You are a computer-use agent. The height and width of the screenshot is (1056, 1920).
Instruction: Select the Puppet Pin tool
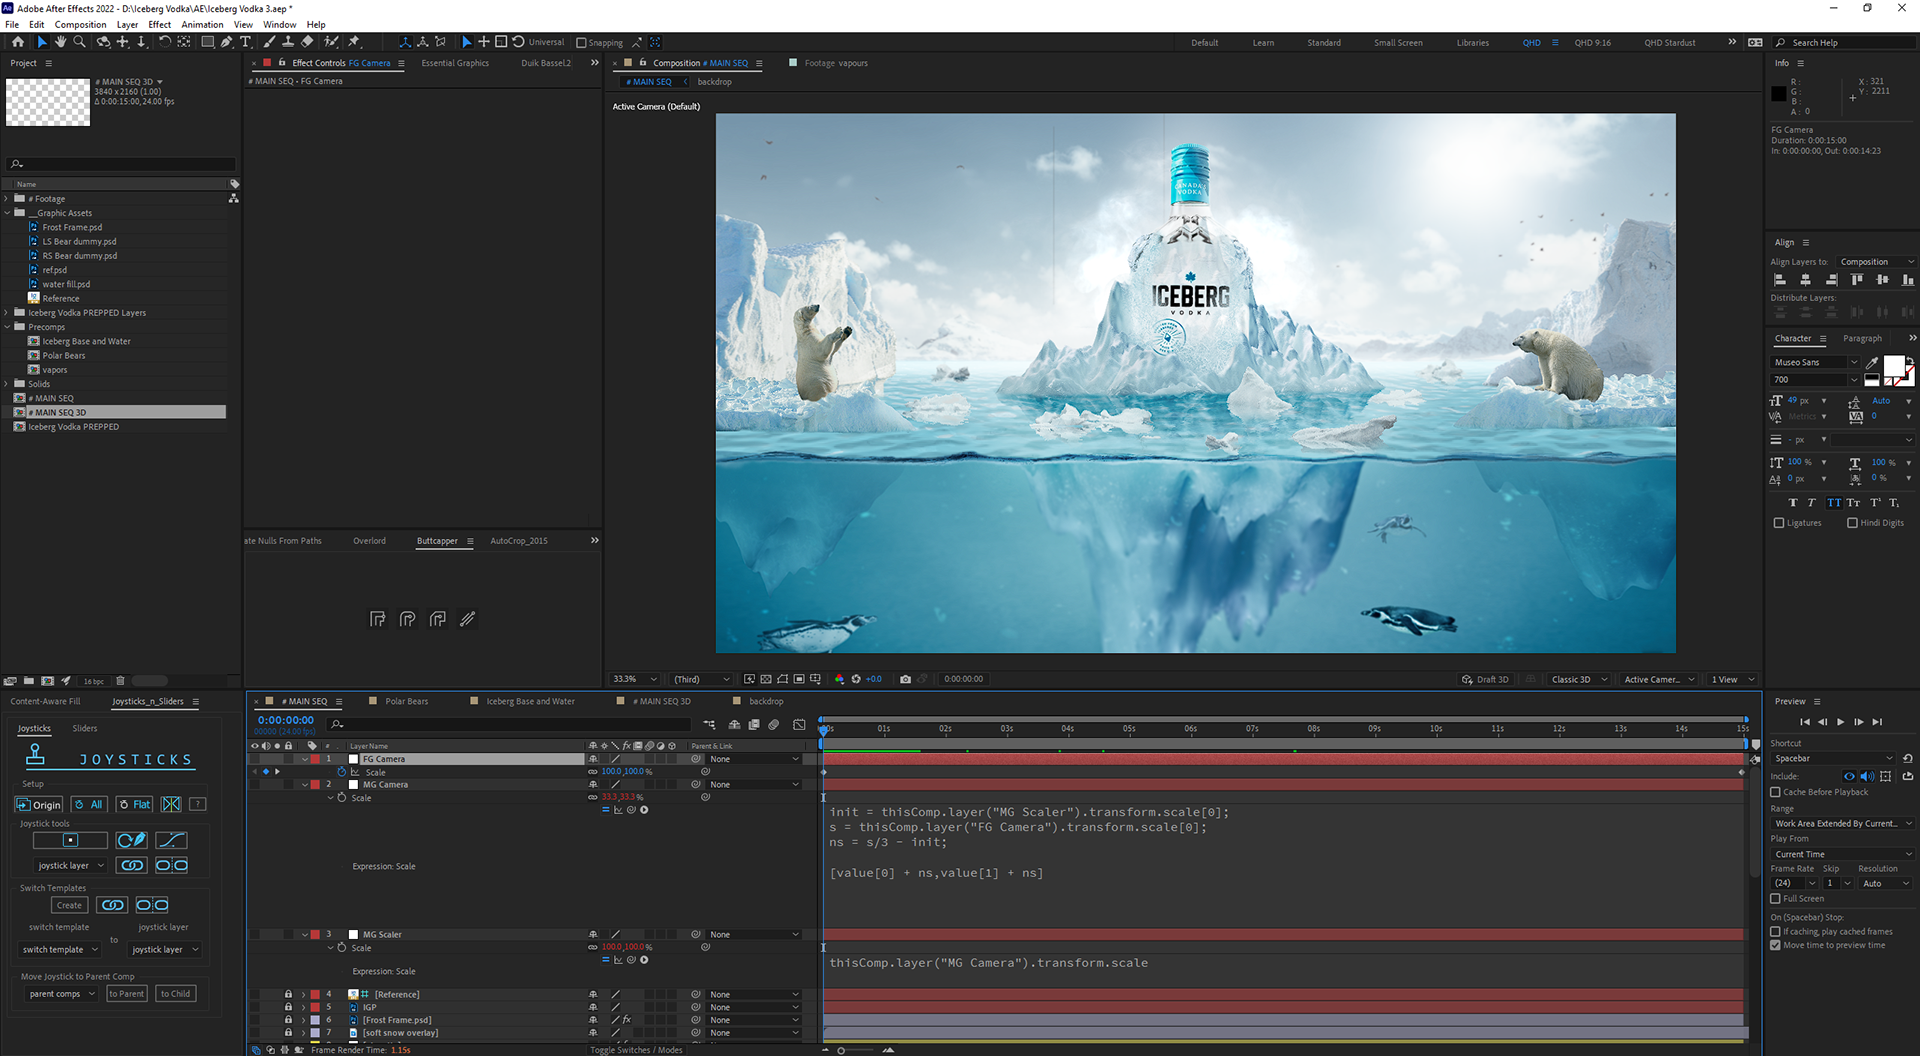(353, 42)
